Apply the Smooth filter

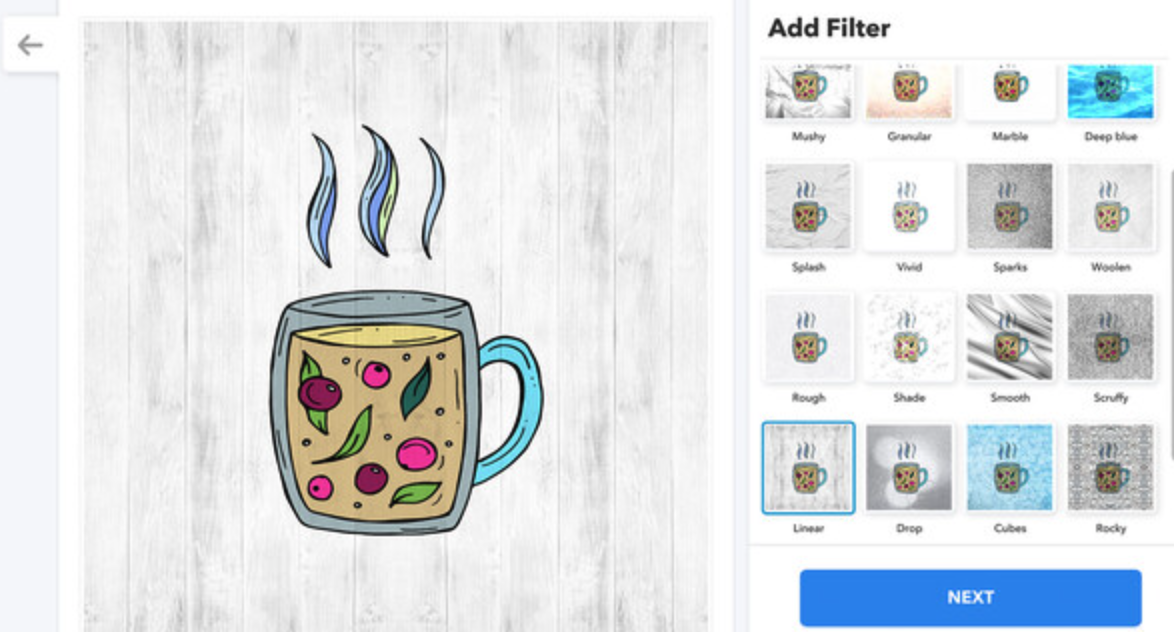[x=1009, y=337]
